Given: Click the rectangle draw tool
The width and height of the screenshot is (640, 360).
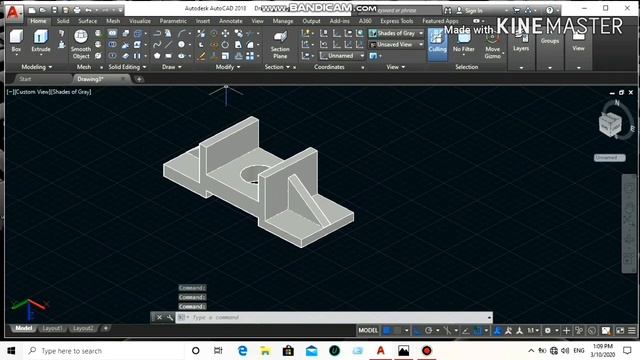Looking at the screenshot, I should 168,56.
